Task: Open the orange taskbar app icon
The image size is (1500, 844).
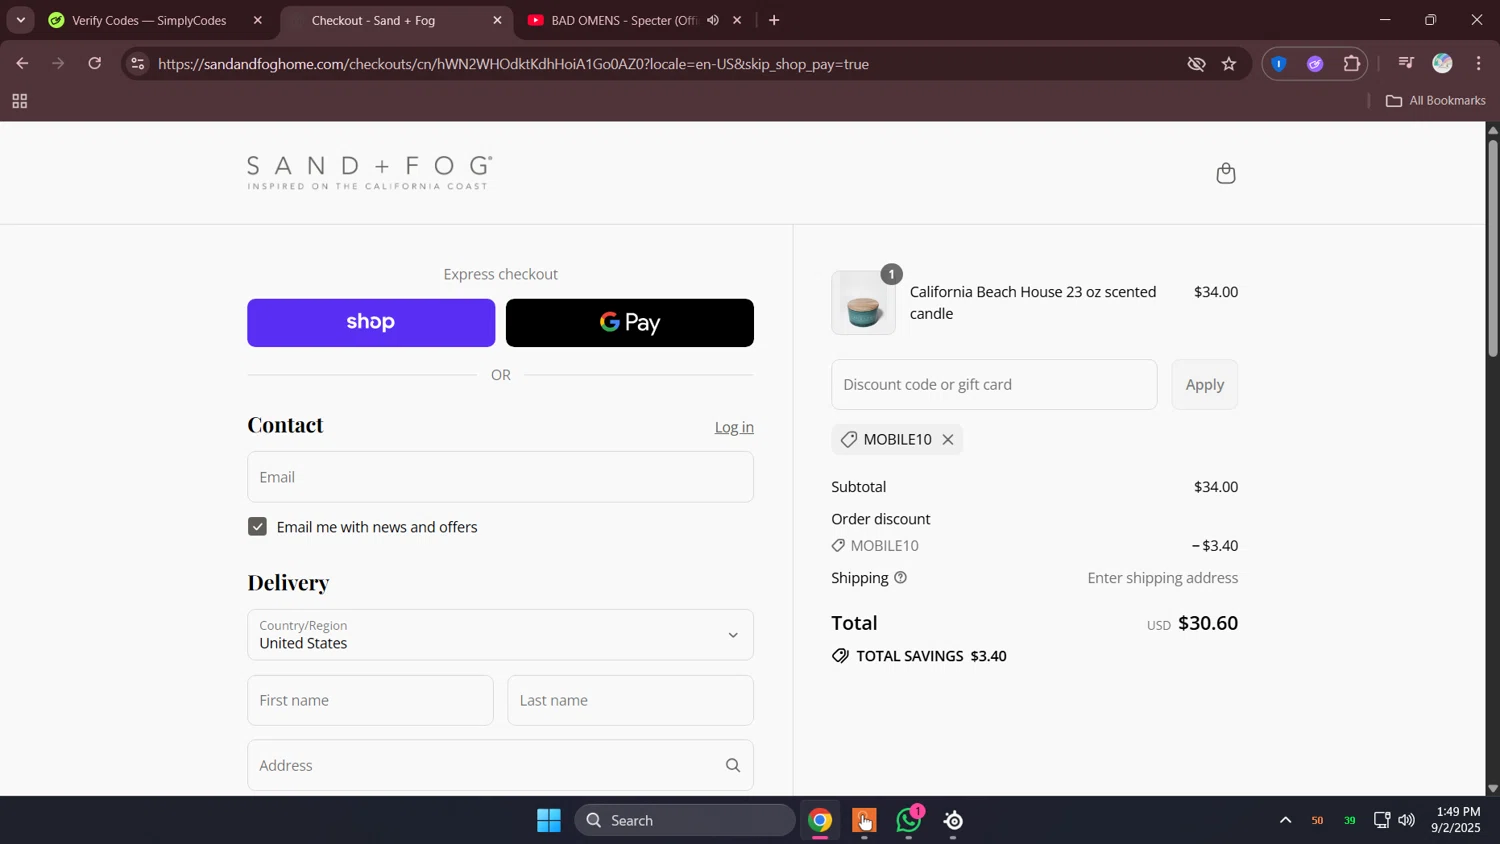Action: coord(864,821)
